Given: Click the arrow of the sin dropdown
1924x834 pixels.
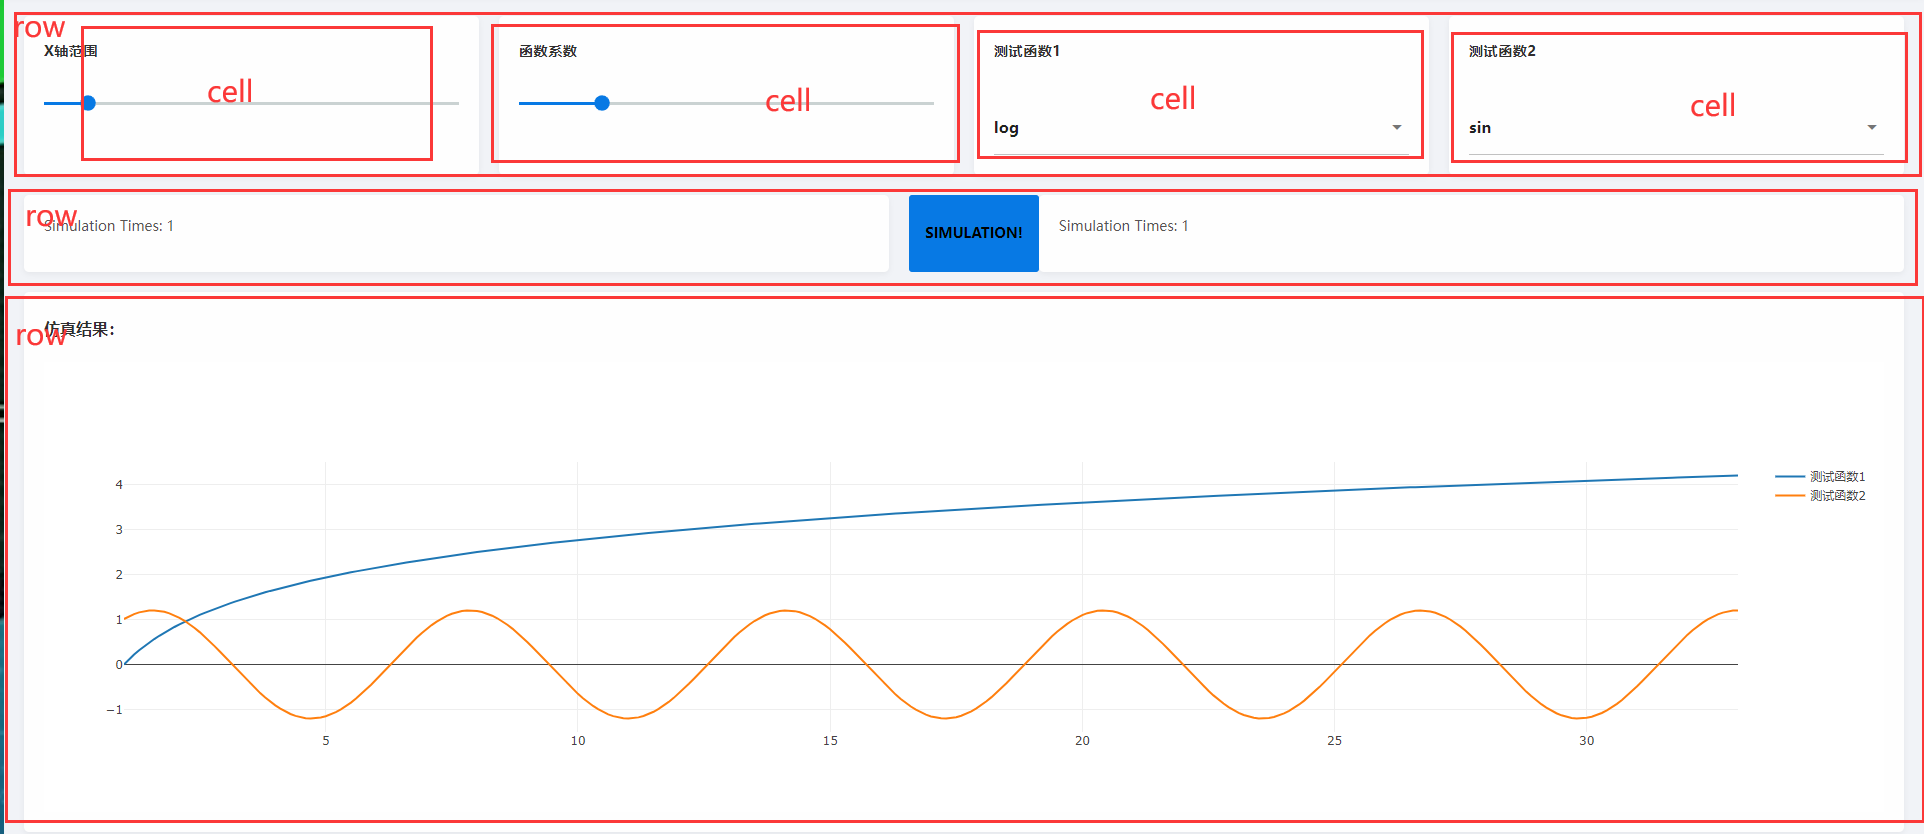Looking at the screenshot, I should click(1872, 128).
